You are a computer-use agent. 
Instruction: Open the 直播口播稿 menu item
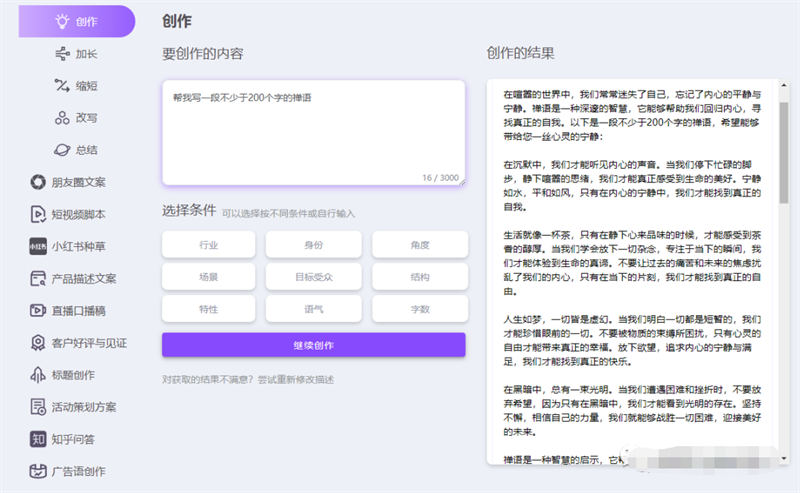pos(78,310)
